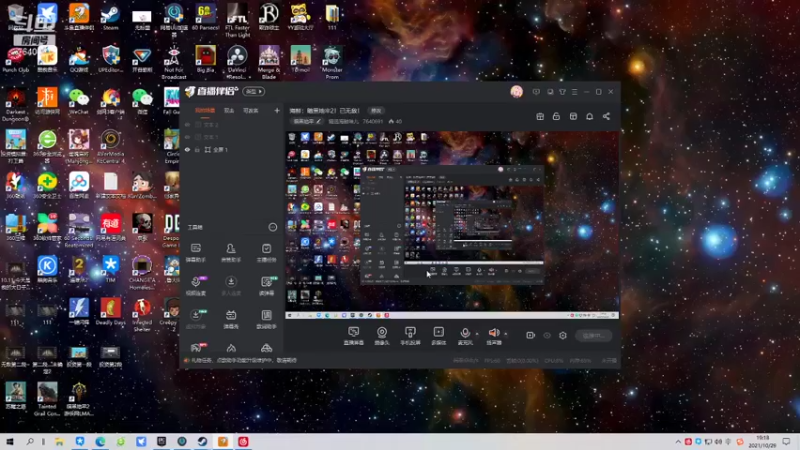800x450 pixels.
Task: Toggle the preview eye icon beside gear
Action: click(x=547, y=335)
